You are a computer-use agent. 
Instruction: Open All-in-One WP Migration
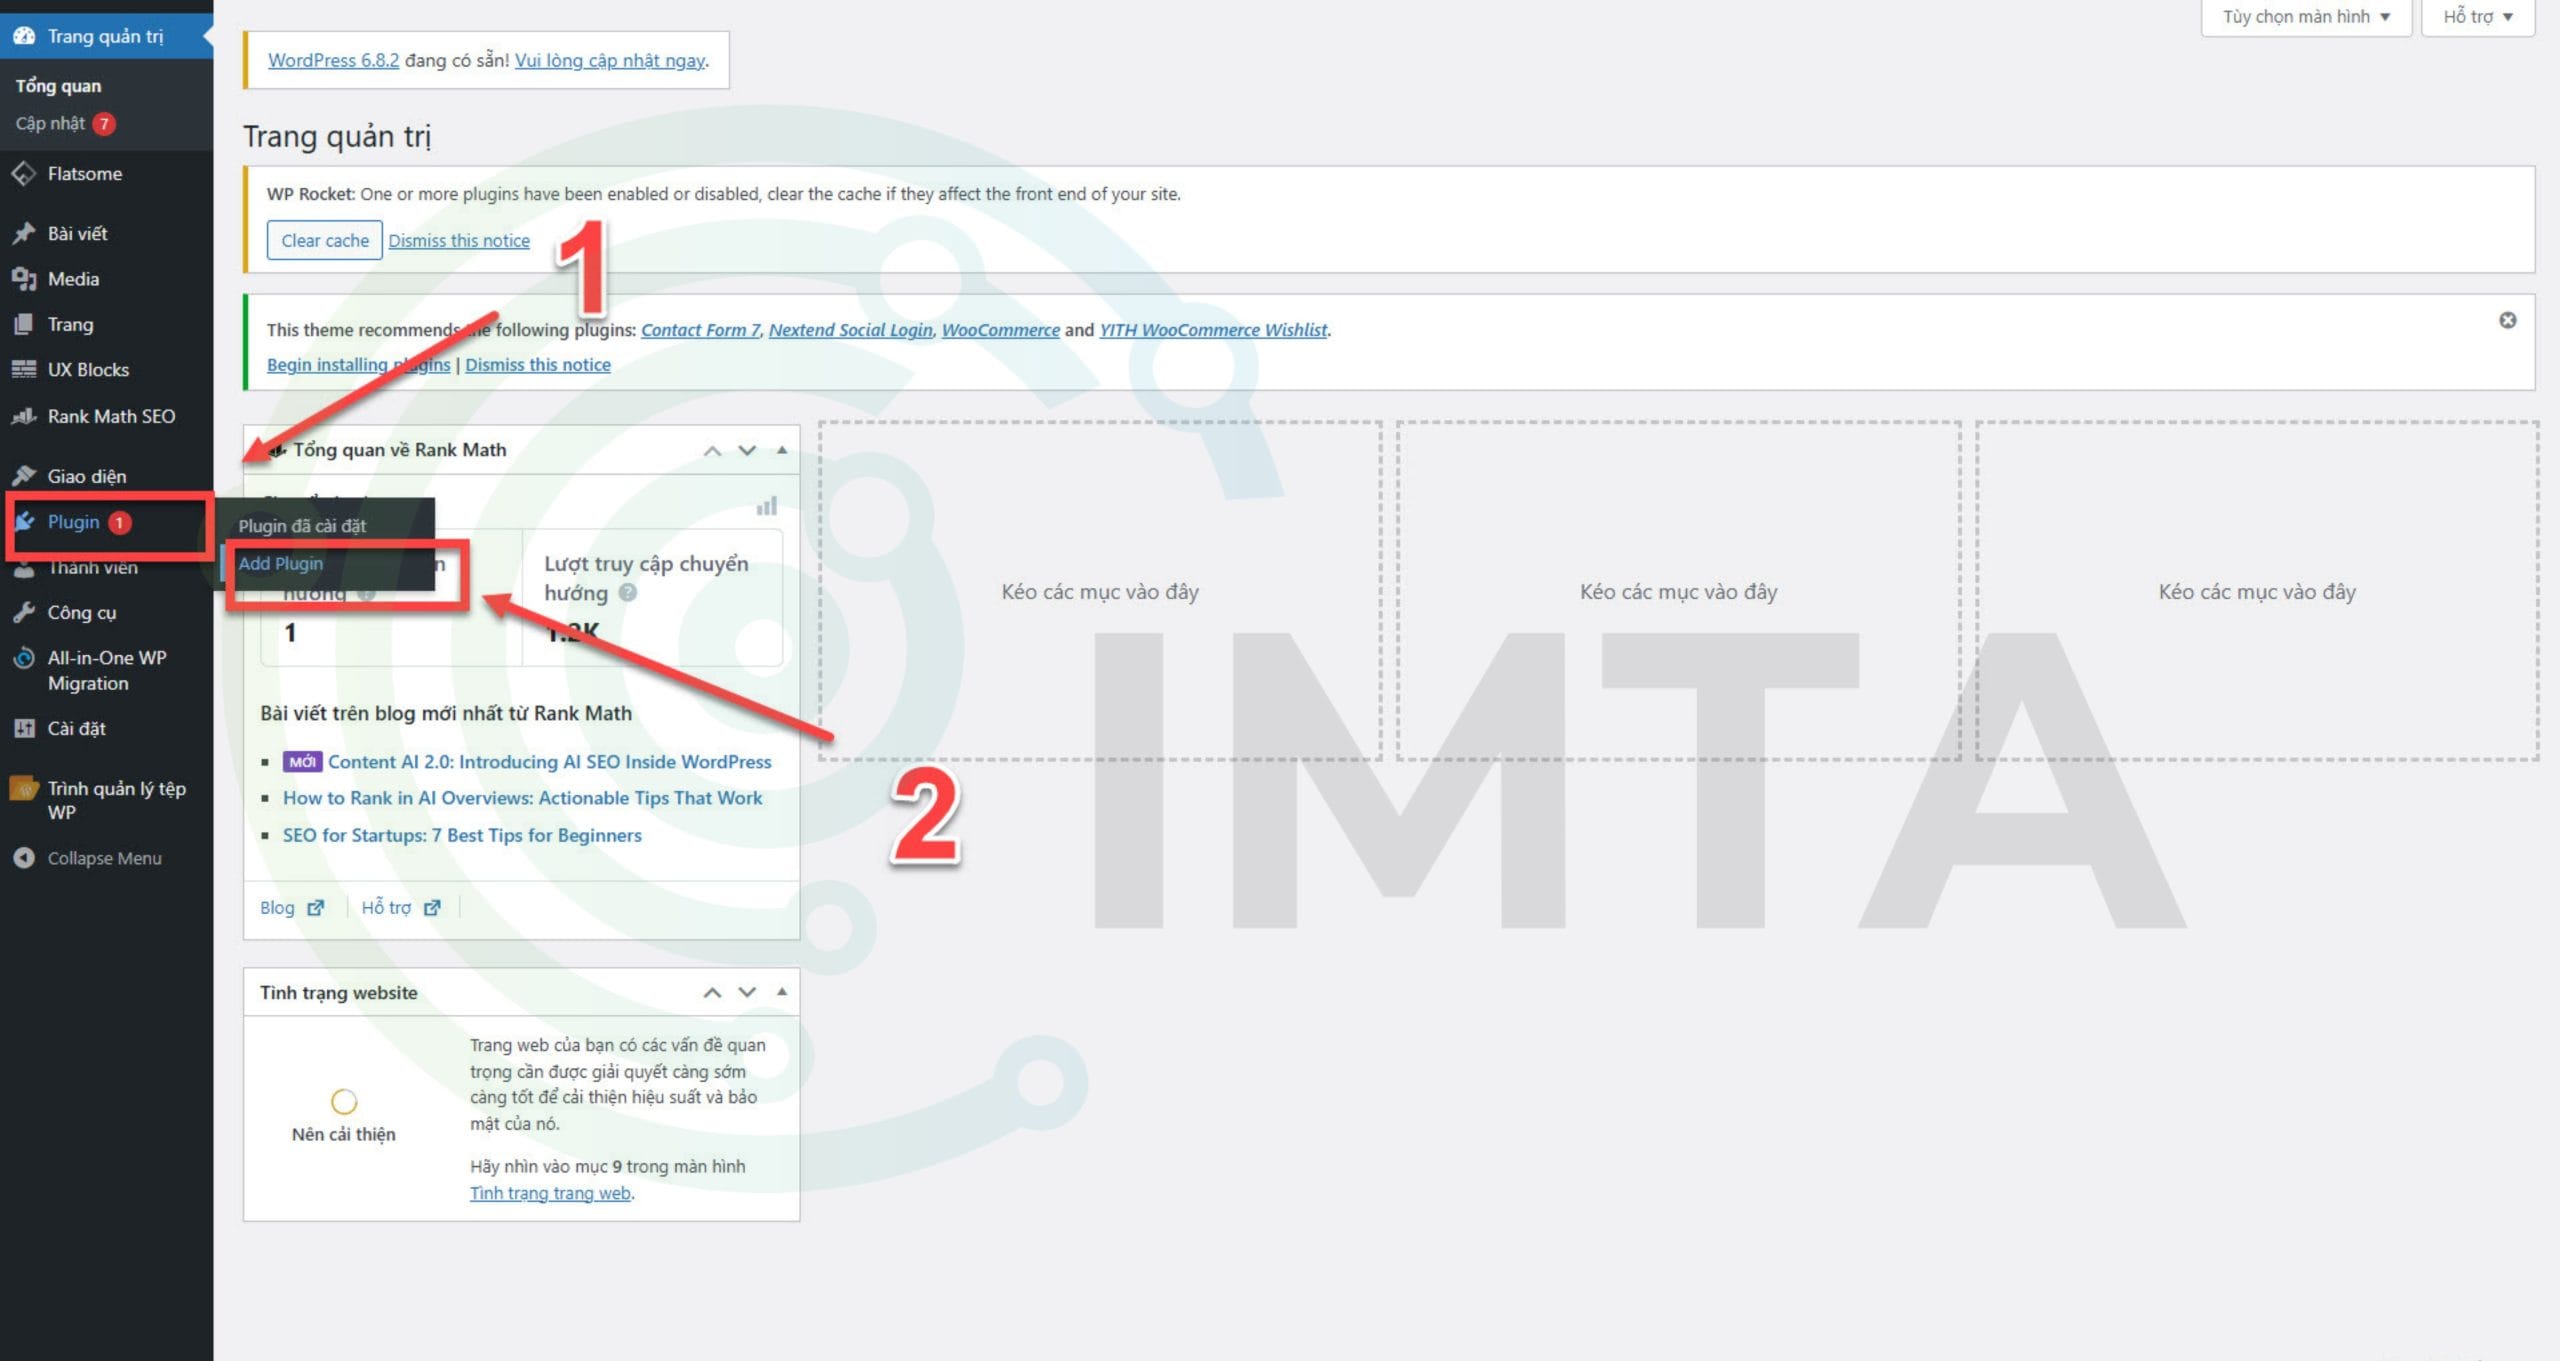(105, 669)
